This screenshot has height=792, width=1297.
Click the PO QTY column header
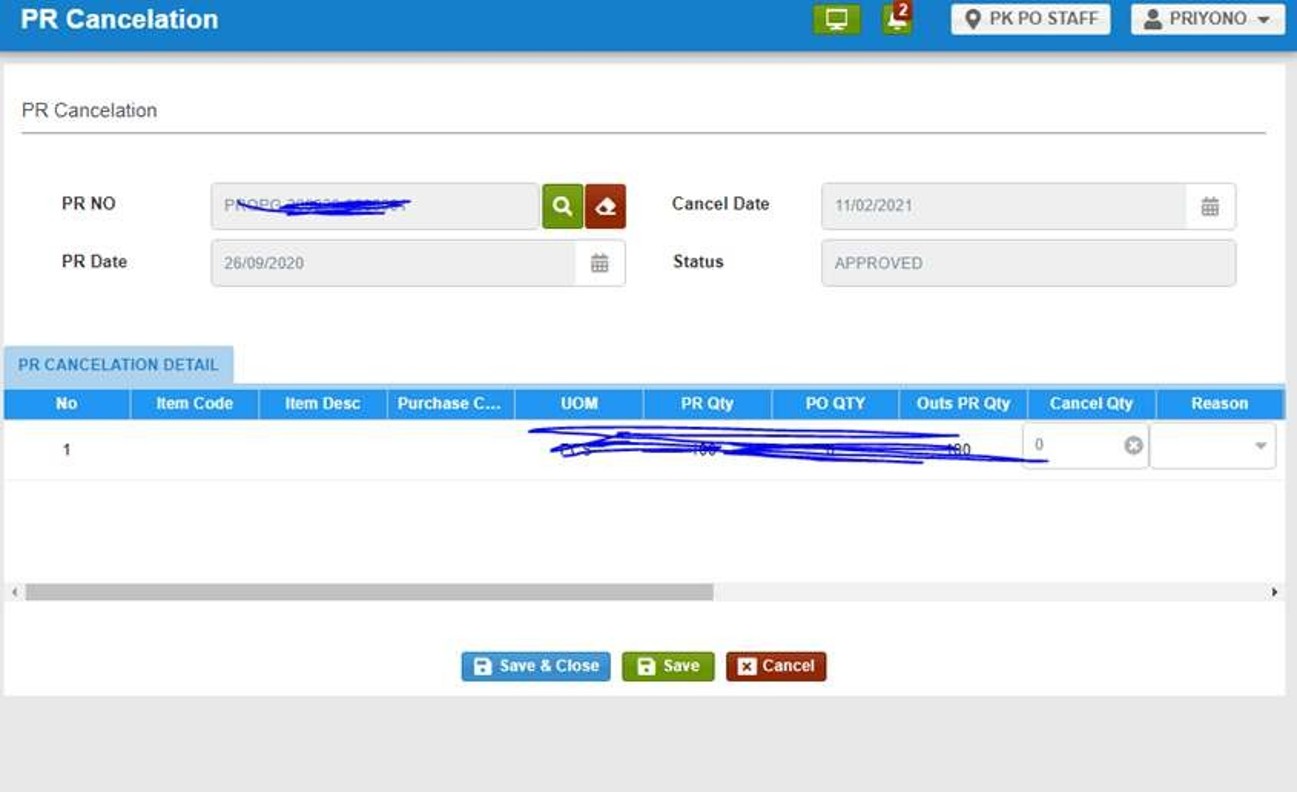pyautogui.click(x=835, y=403)
